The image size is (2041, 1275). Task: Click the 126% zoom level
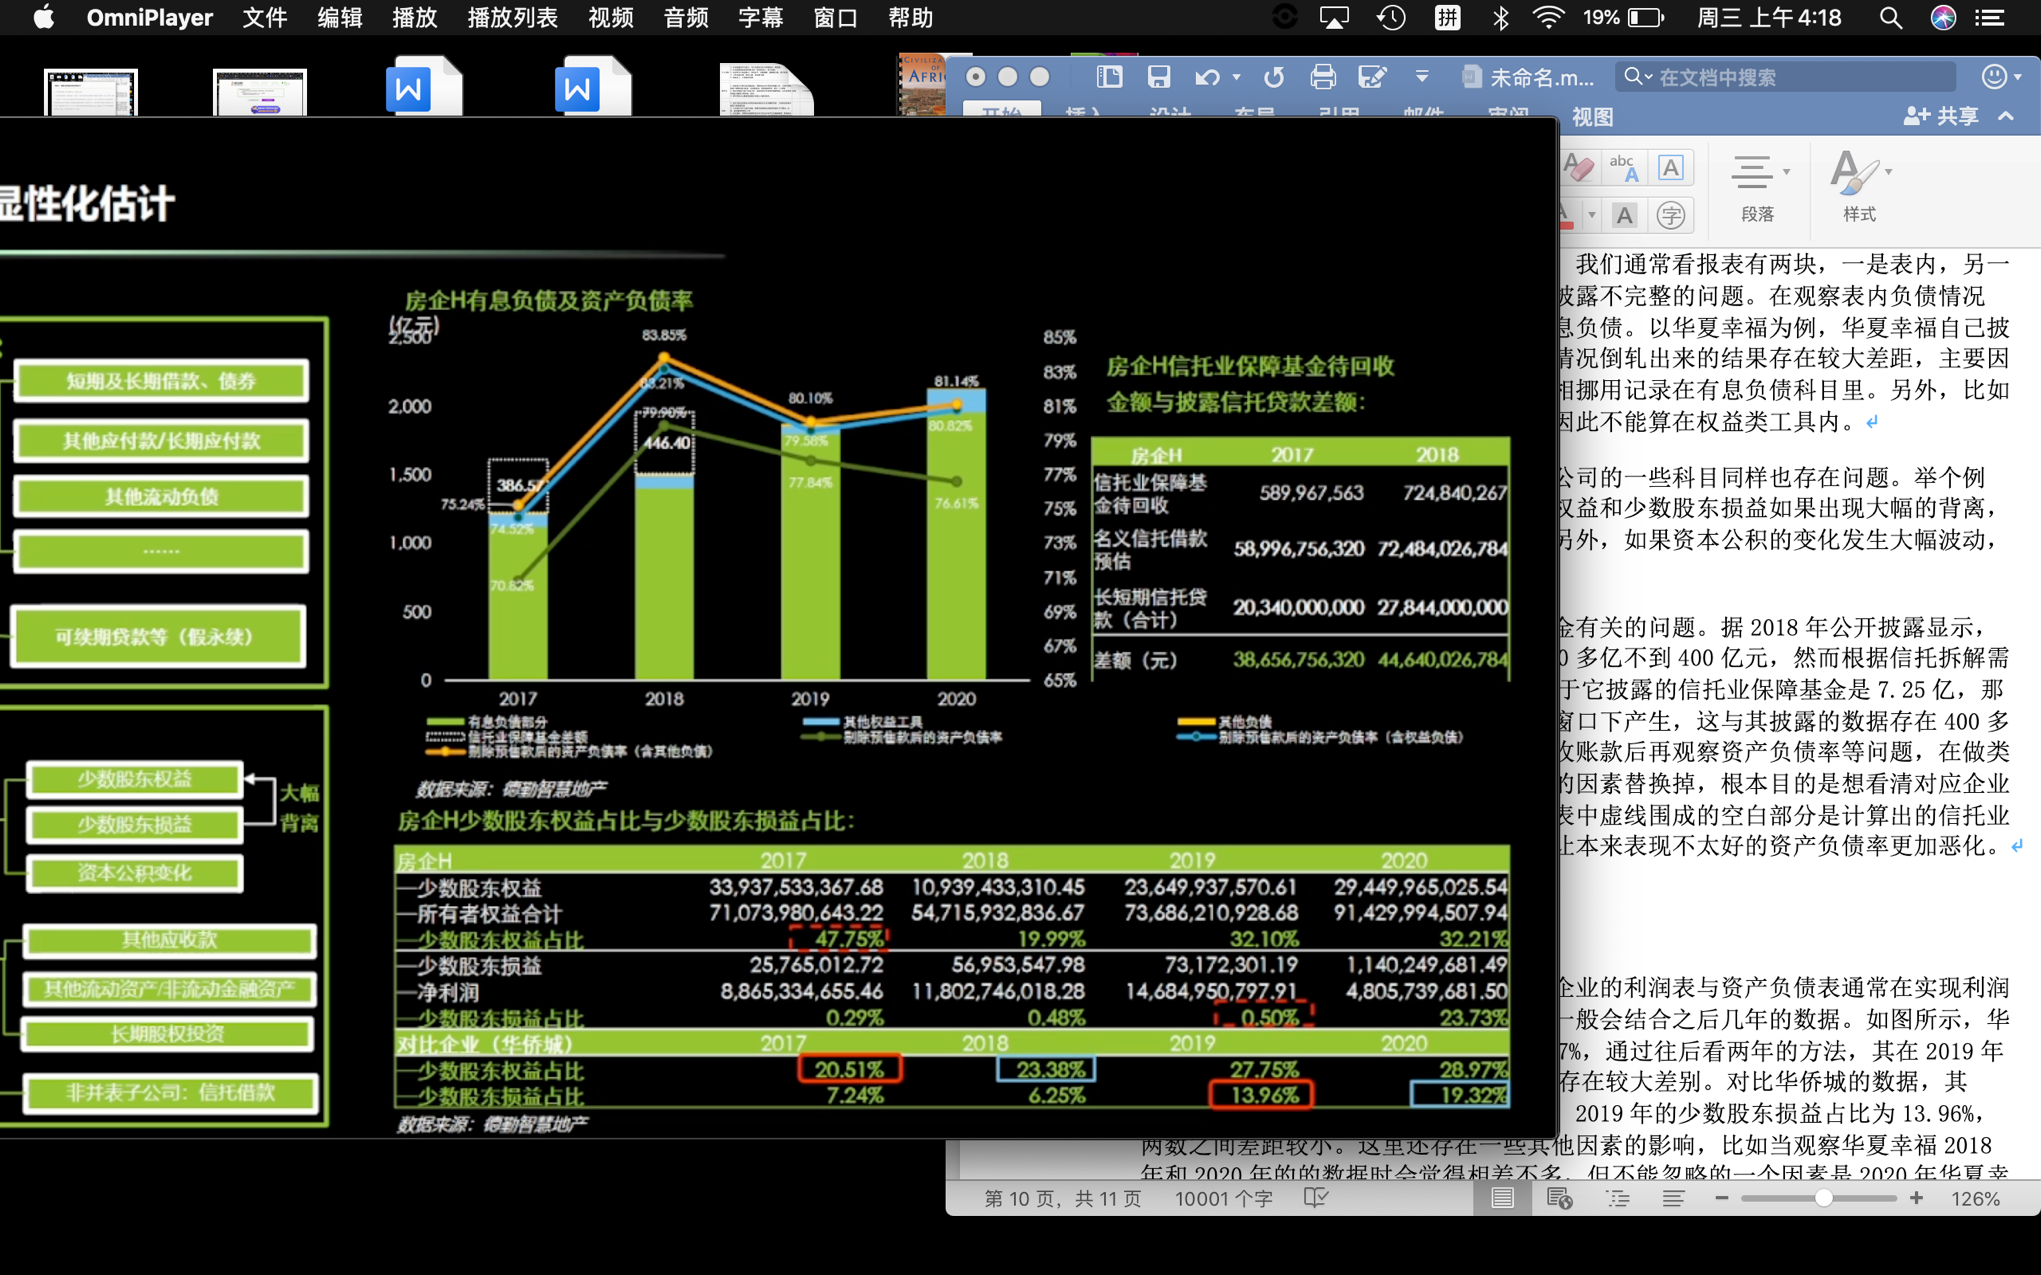click(1975, 1198)
